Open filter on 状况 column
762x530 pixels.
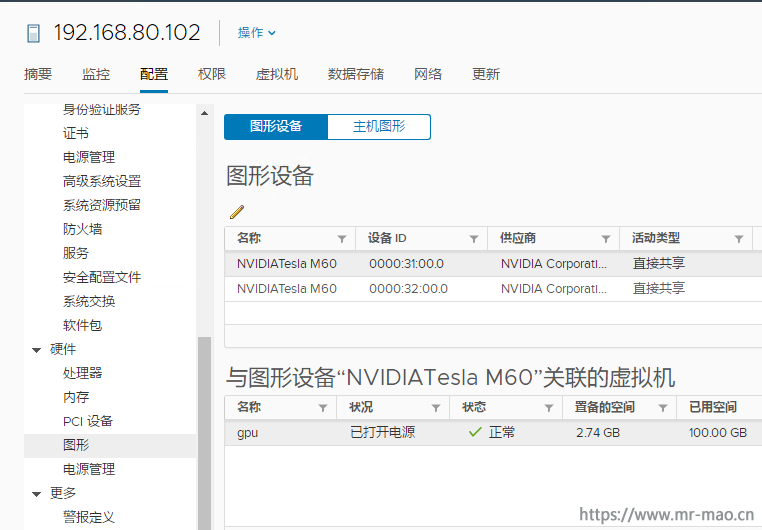click(436, 408)
